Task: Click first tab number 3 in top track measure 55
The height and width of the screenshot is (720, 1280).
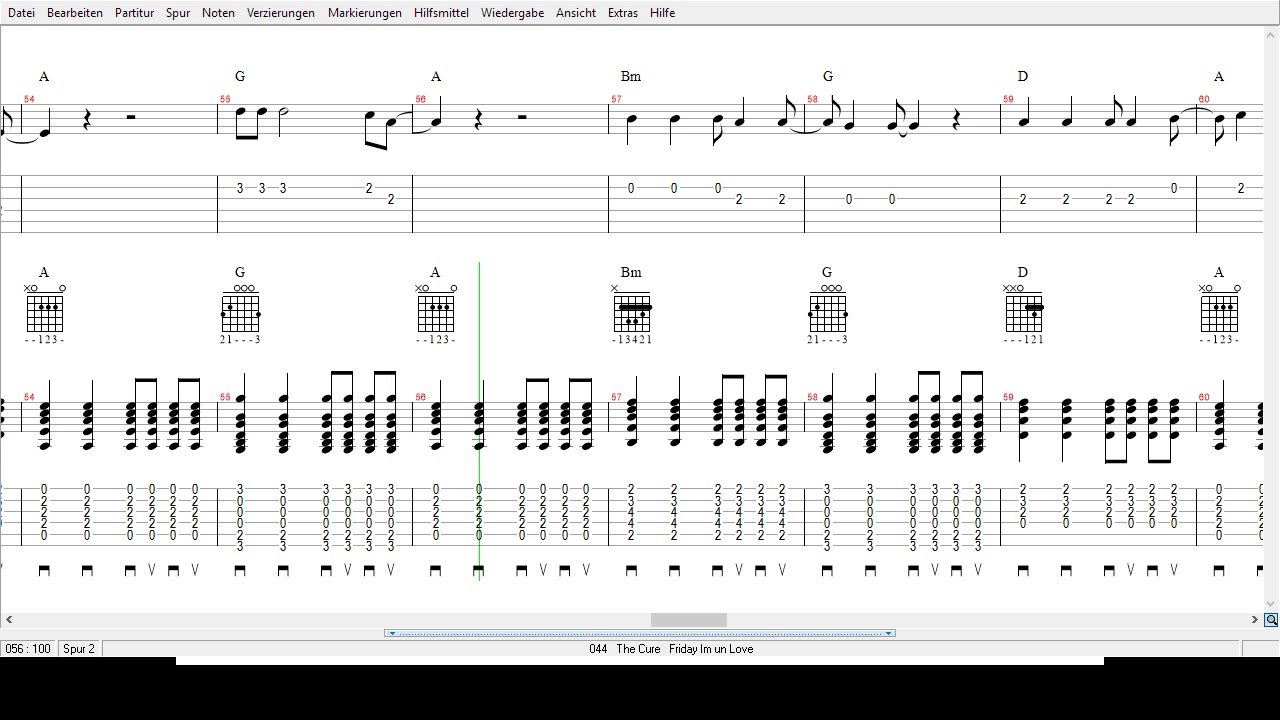Action: tap(240, 188)
